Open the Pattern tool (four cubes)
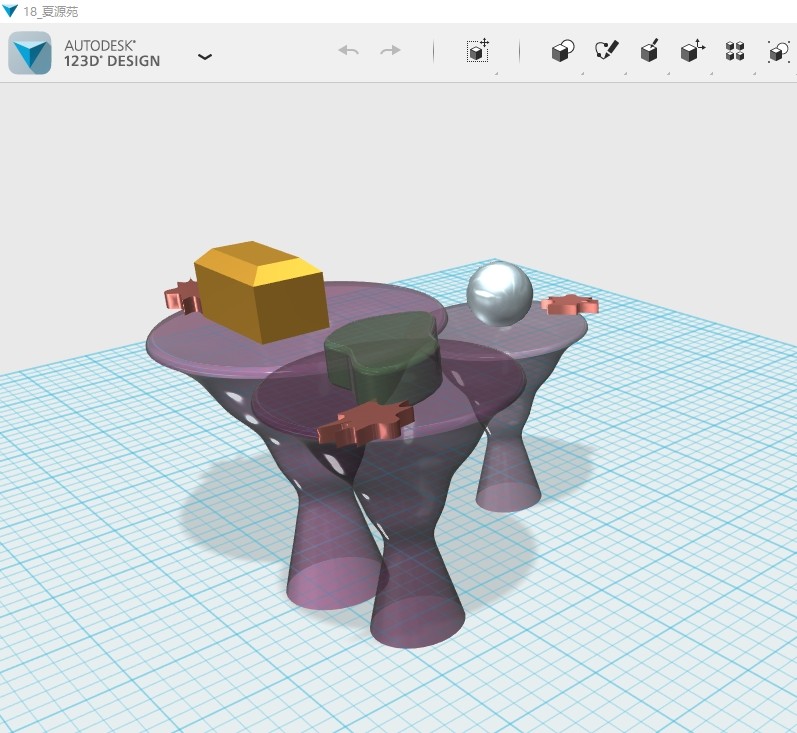This screenshot has height=733, width=797. (x=735, y=51)
